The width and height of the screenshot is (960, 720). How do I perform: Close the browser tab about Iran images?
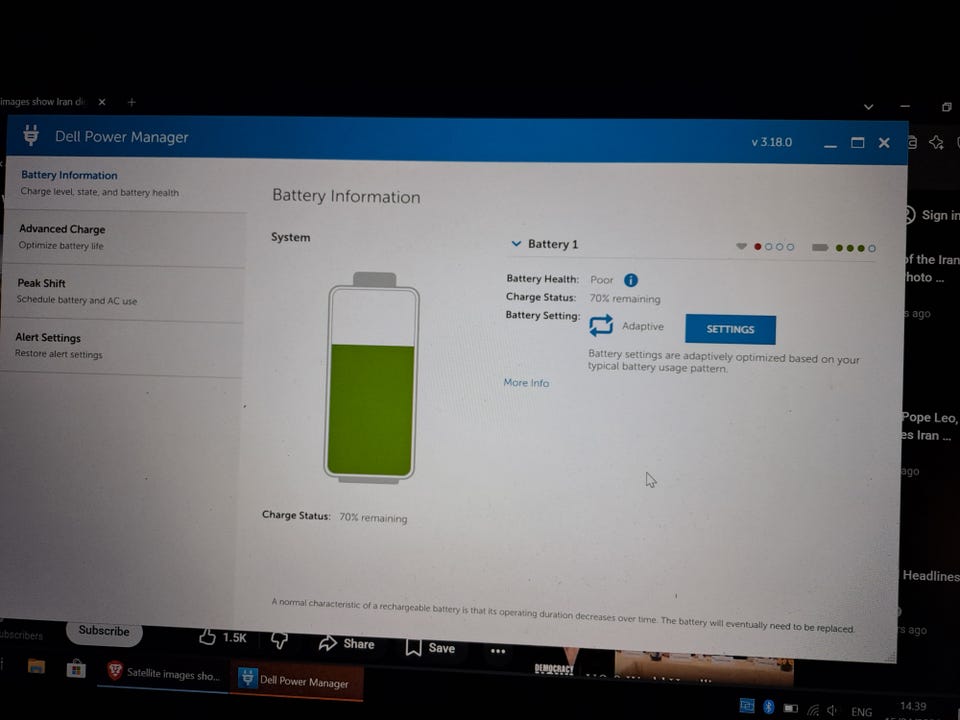102,102
